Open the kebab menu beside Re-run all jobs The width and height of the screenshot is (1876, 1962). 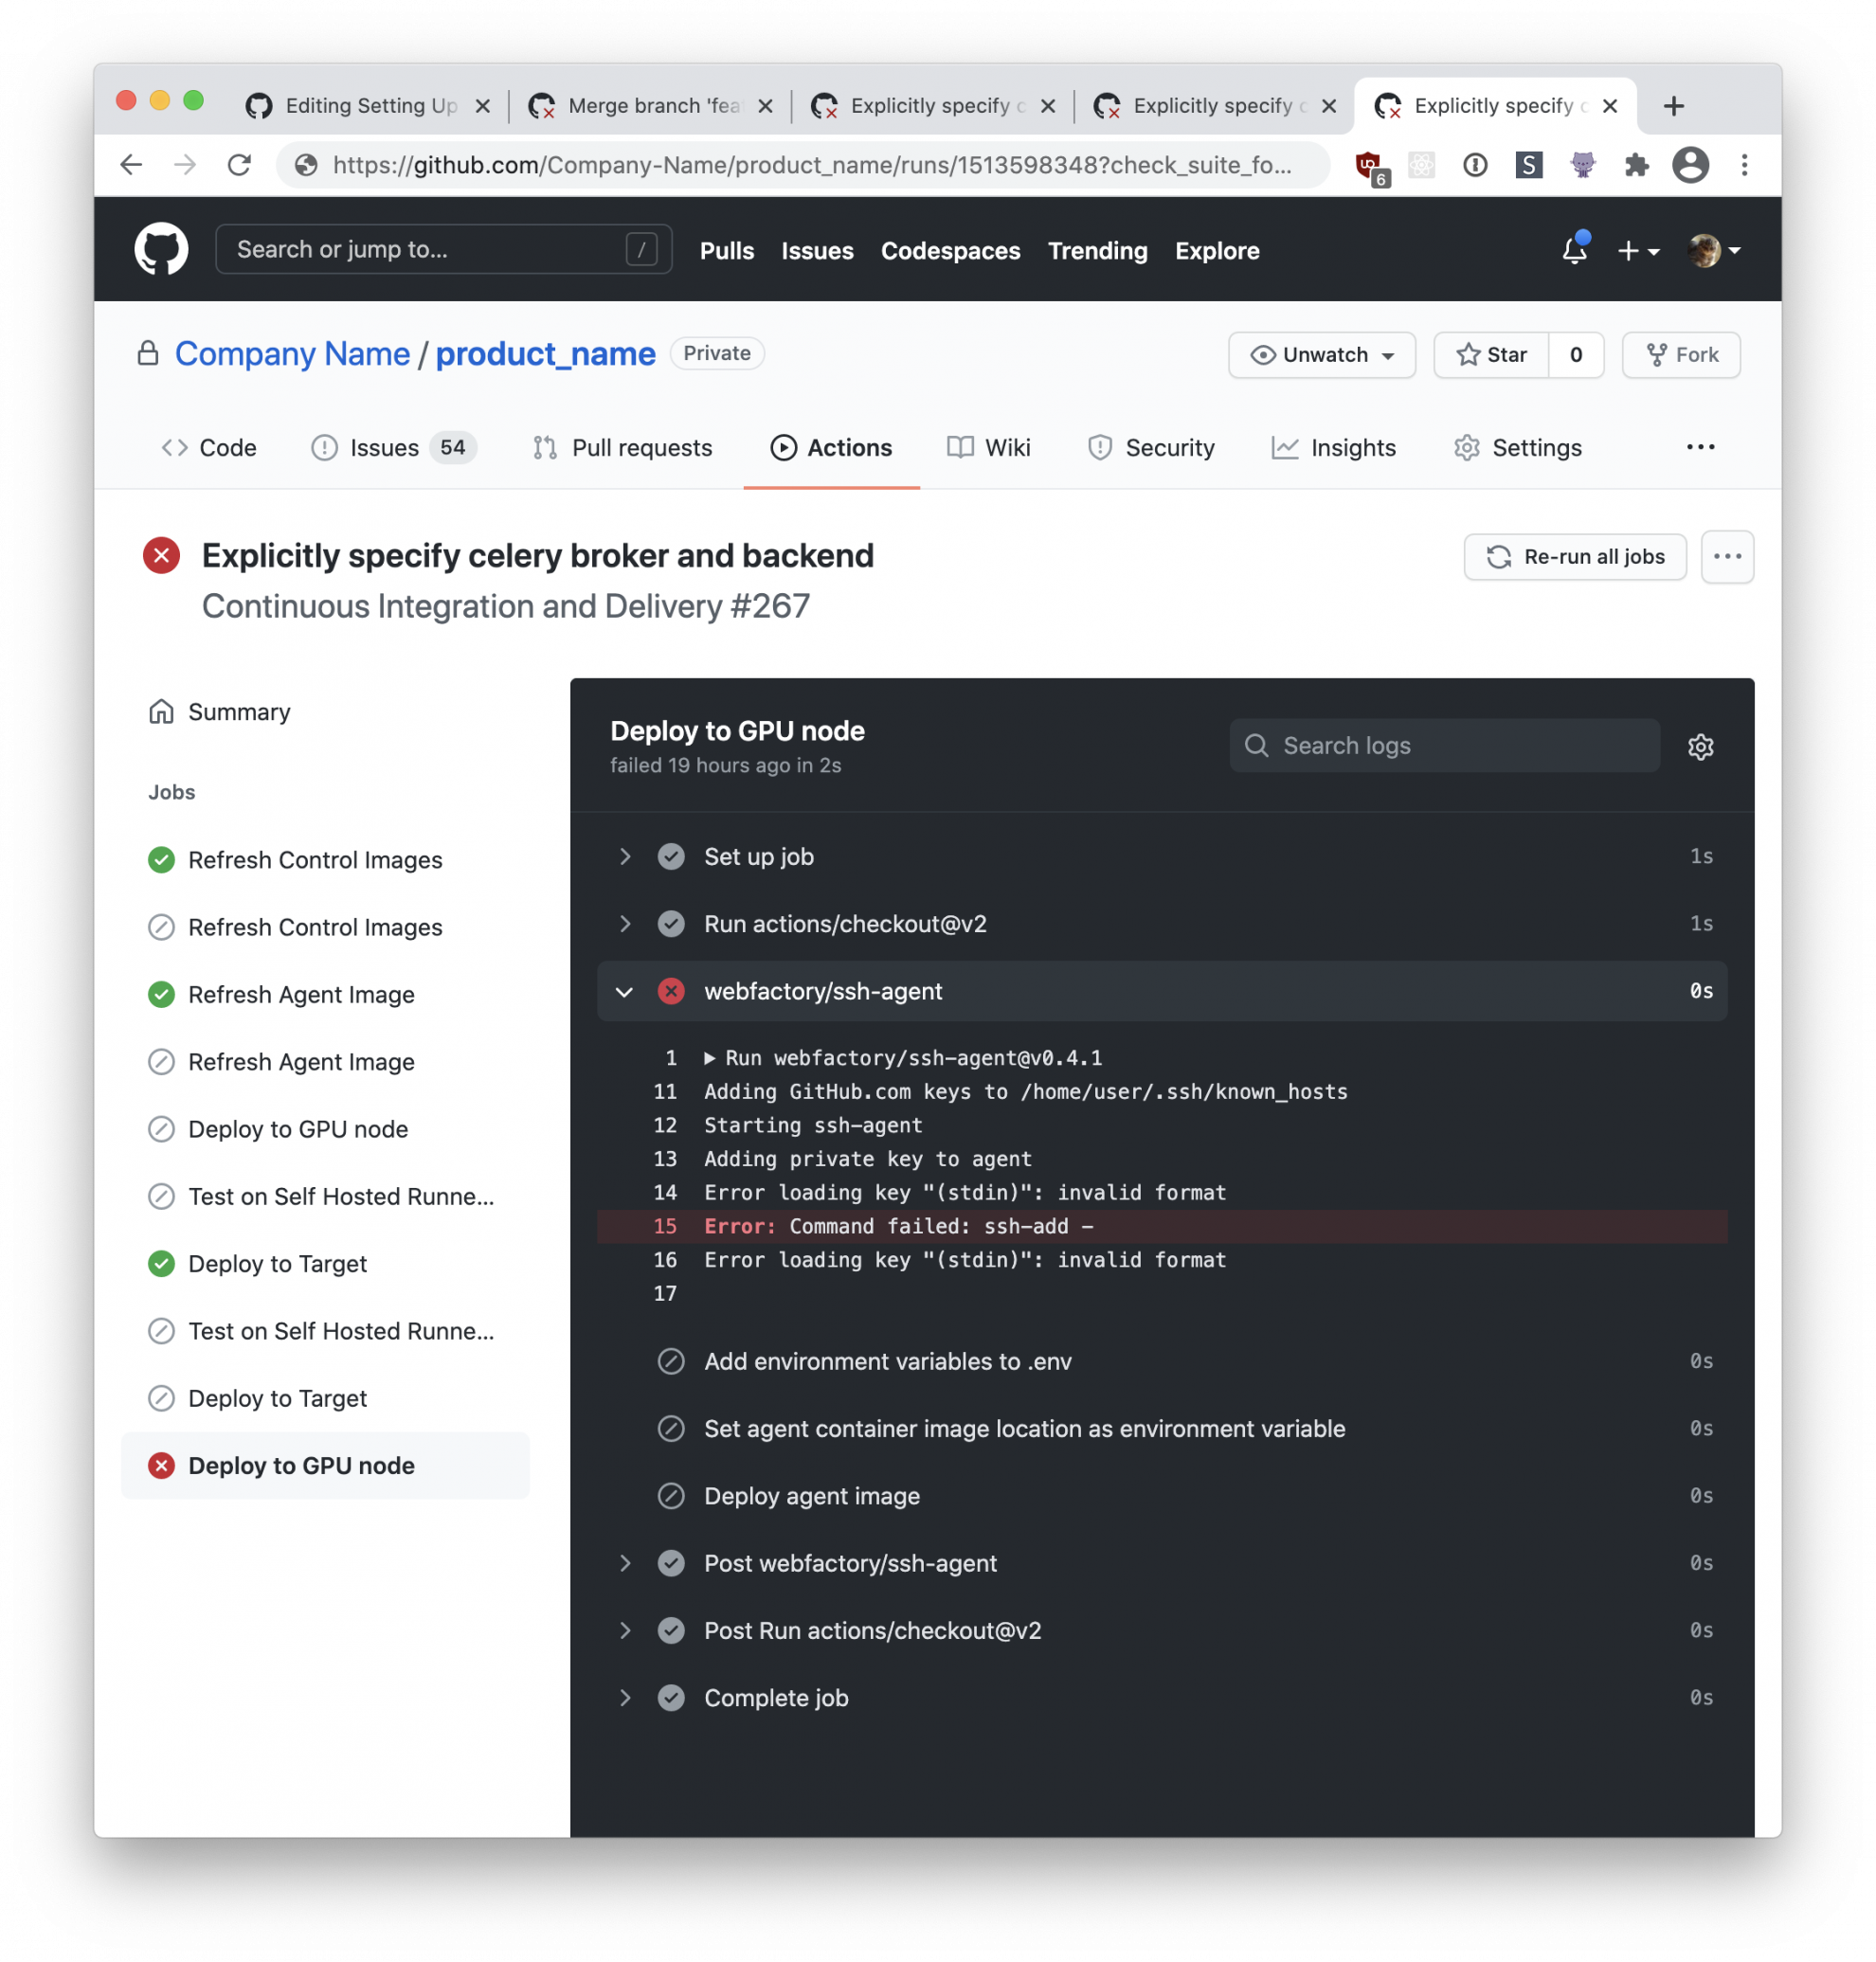[x=1727, y=557]
